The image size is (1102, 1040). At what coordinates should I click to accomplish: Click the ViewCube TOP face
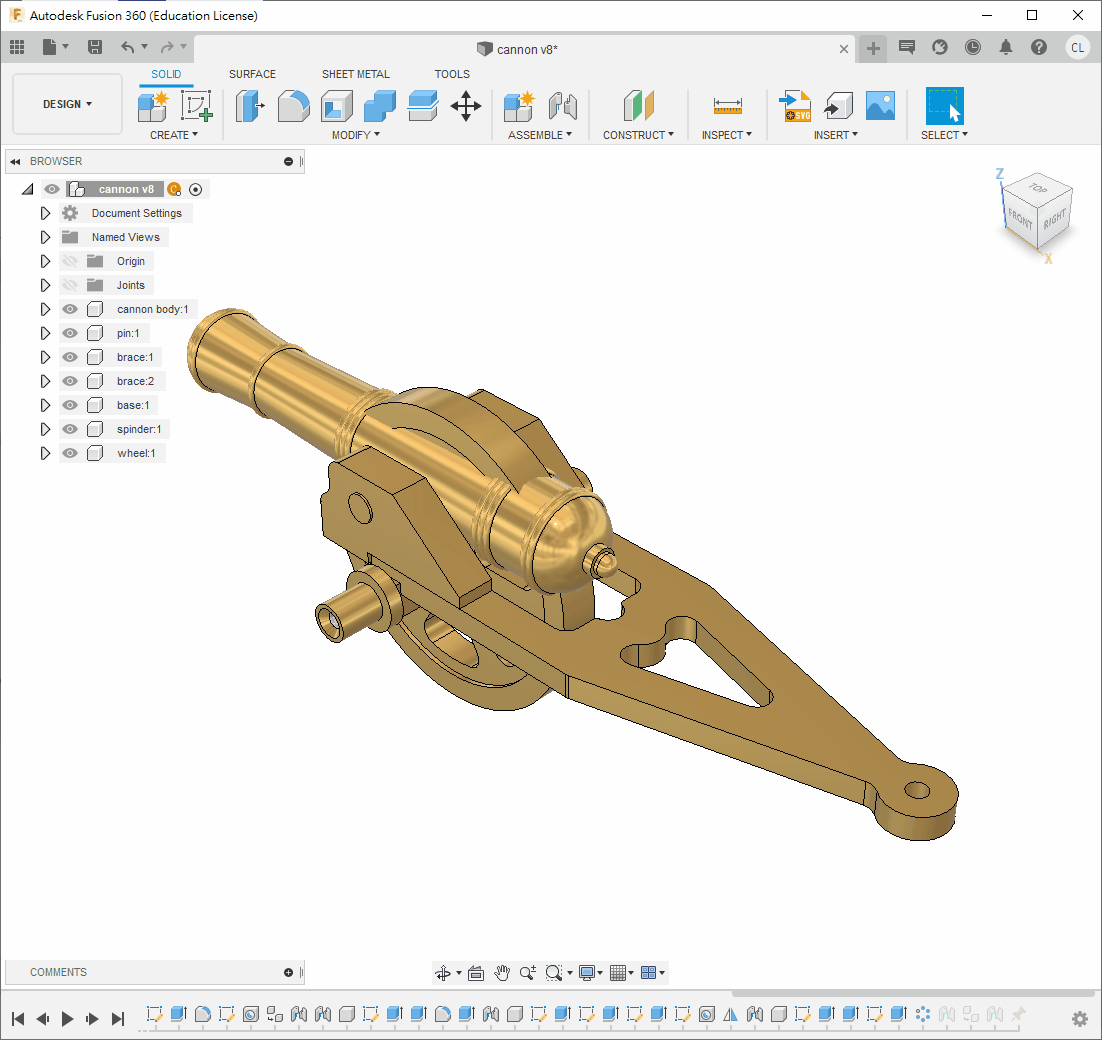(1038, 189)
